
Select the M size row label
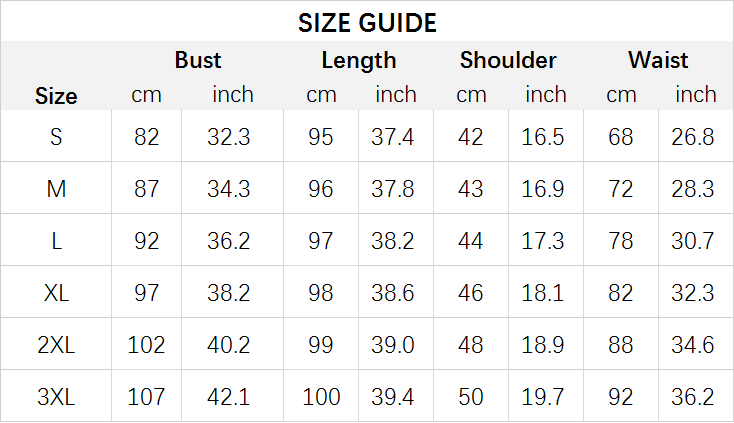(56, 189)
